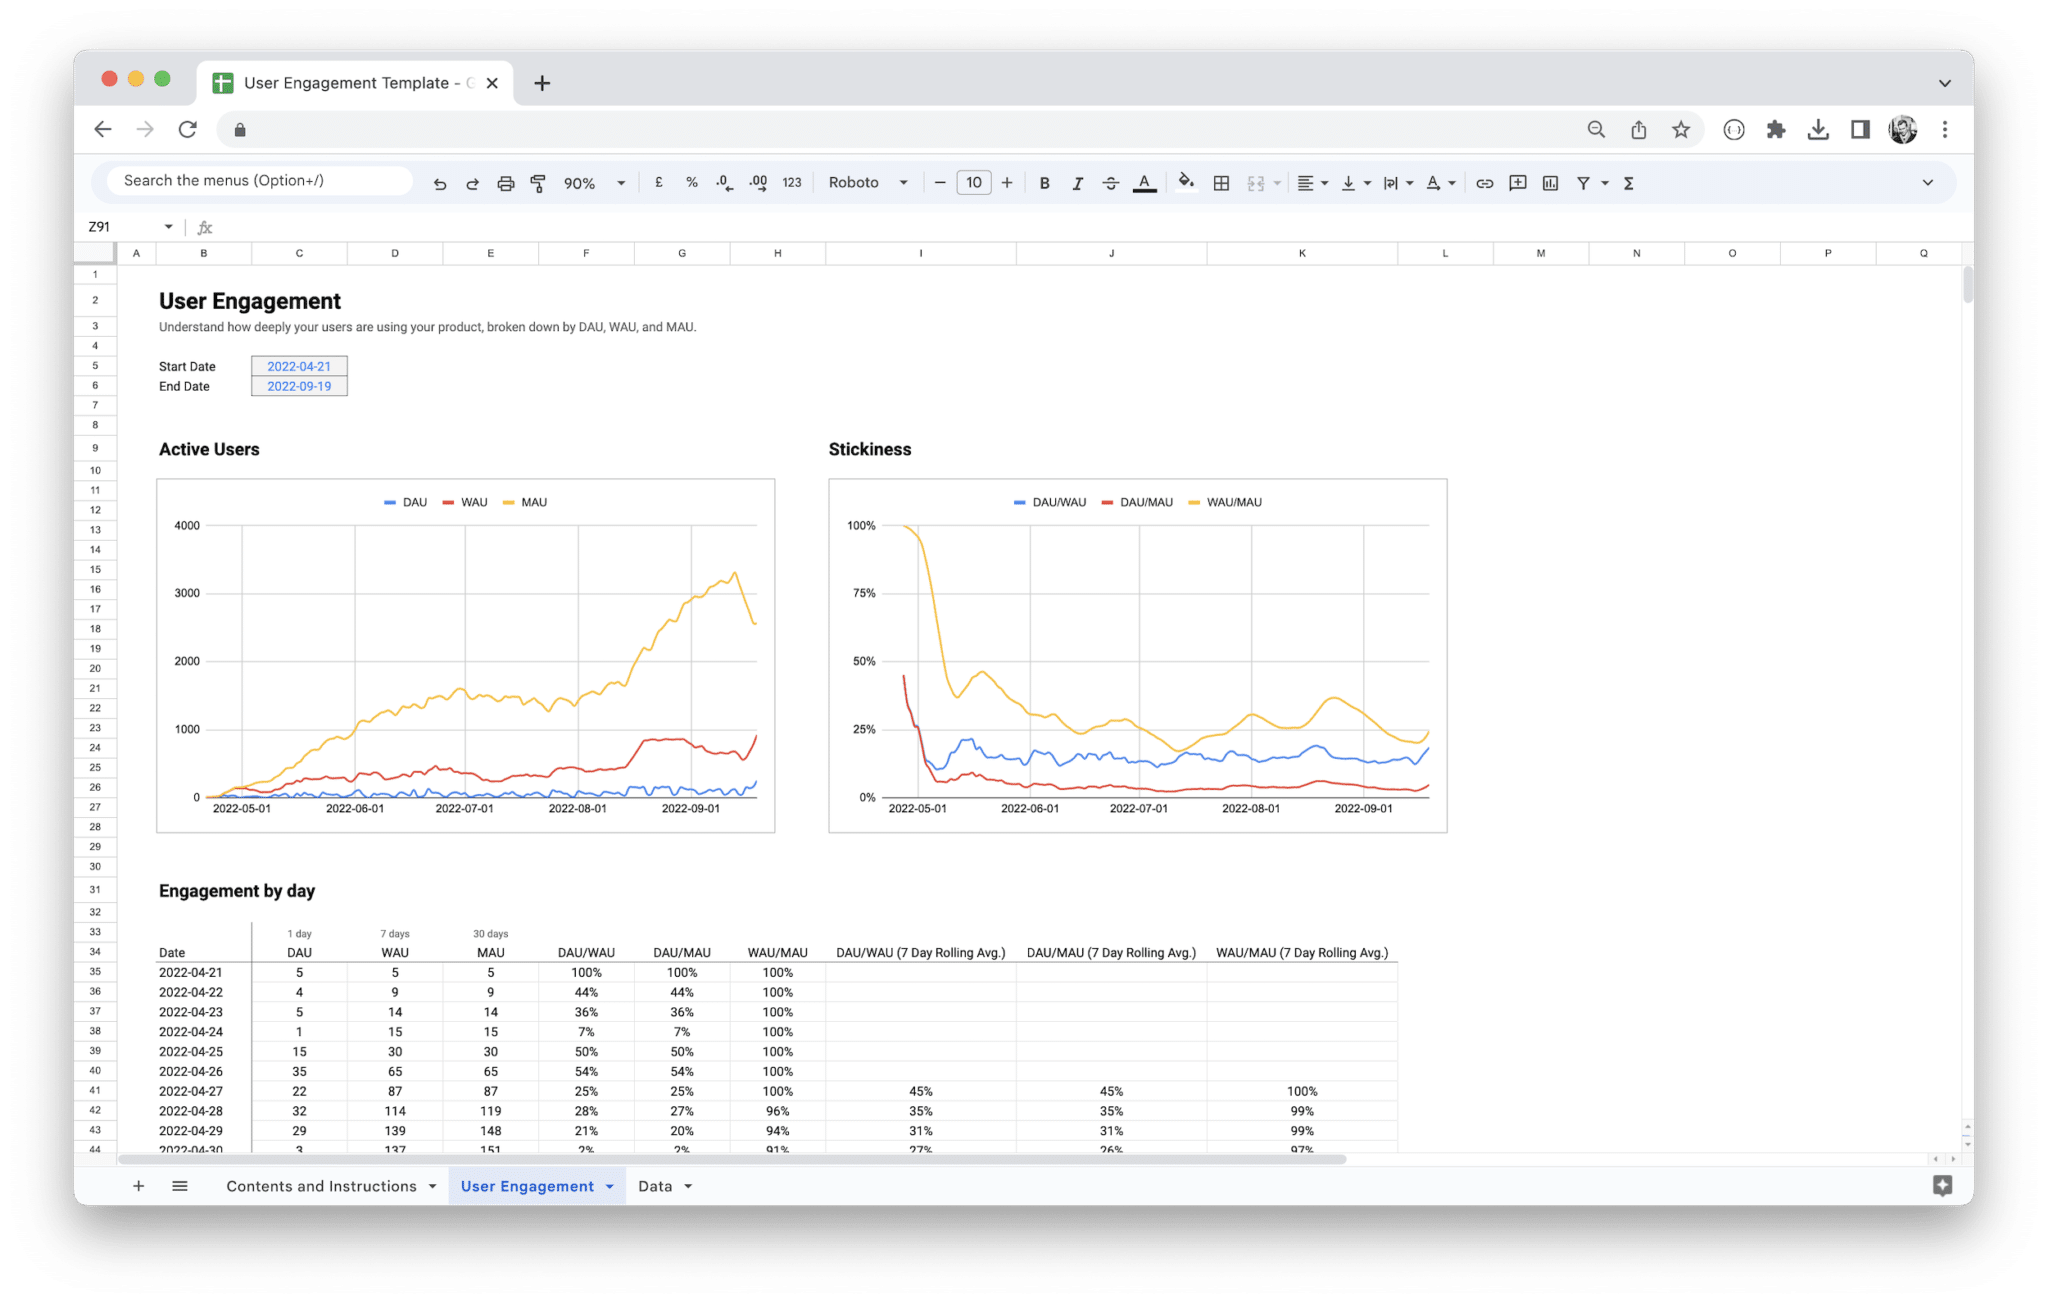Screen dimensions: 2048x1303
Task: Click the Undo icon
Action: pyautogui.click(x=440, y=182)
